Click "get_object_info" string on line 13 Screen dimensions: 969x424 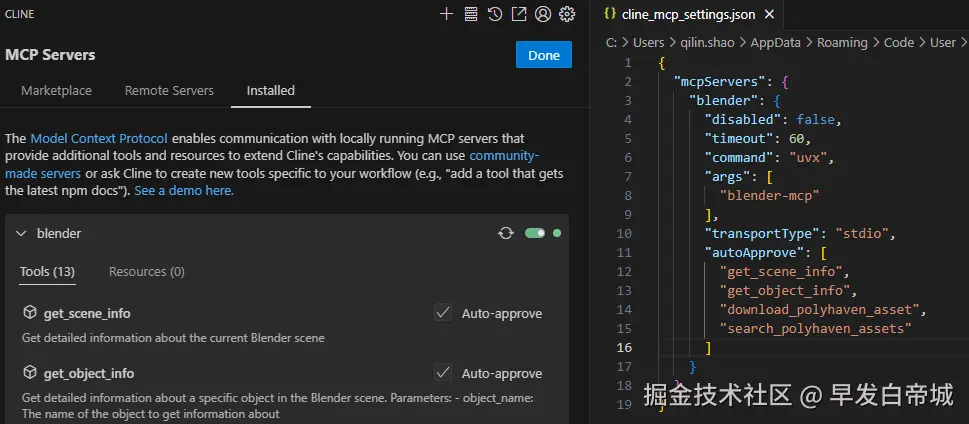click(785, 290)
